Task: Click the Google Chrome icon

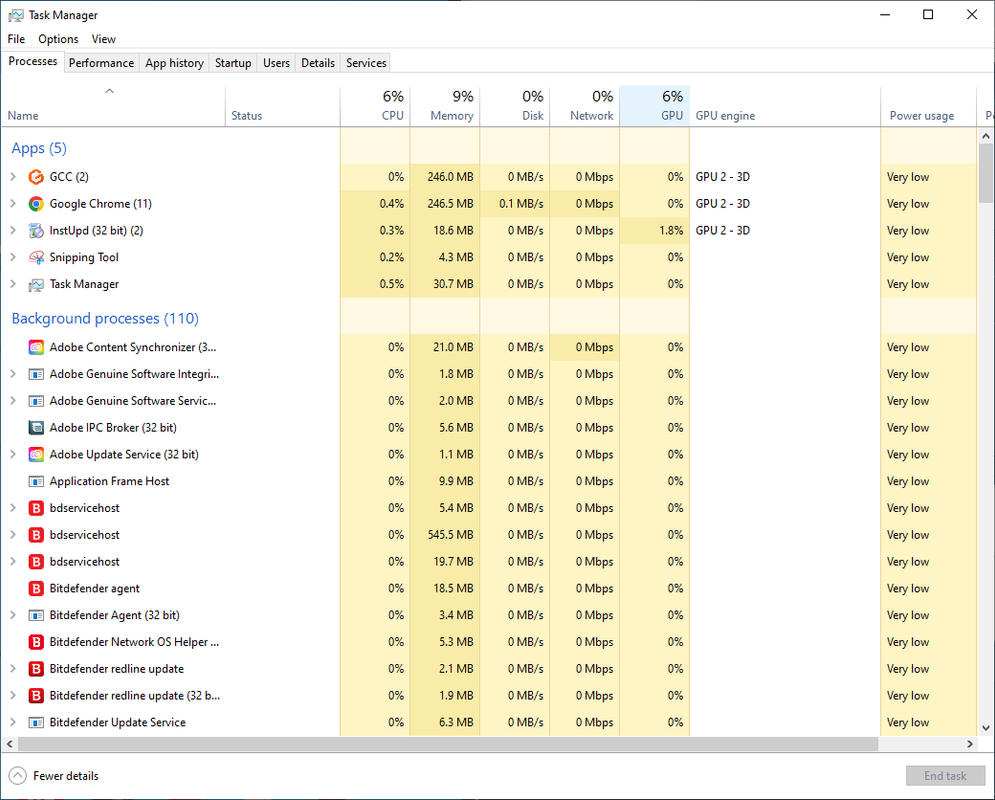Action: [36, 204]
